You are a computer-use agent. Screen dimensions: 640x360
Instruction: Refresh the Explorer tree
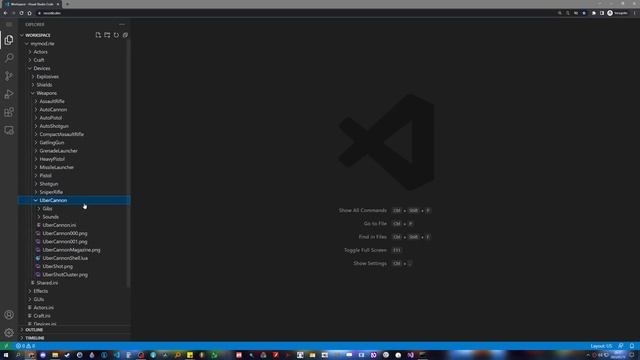pos(116,35)
